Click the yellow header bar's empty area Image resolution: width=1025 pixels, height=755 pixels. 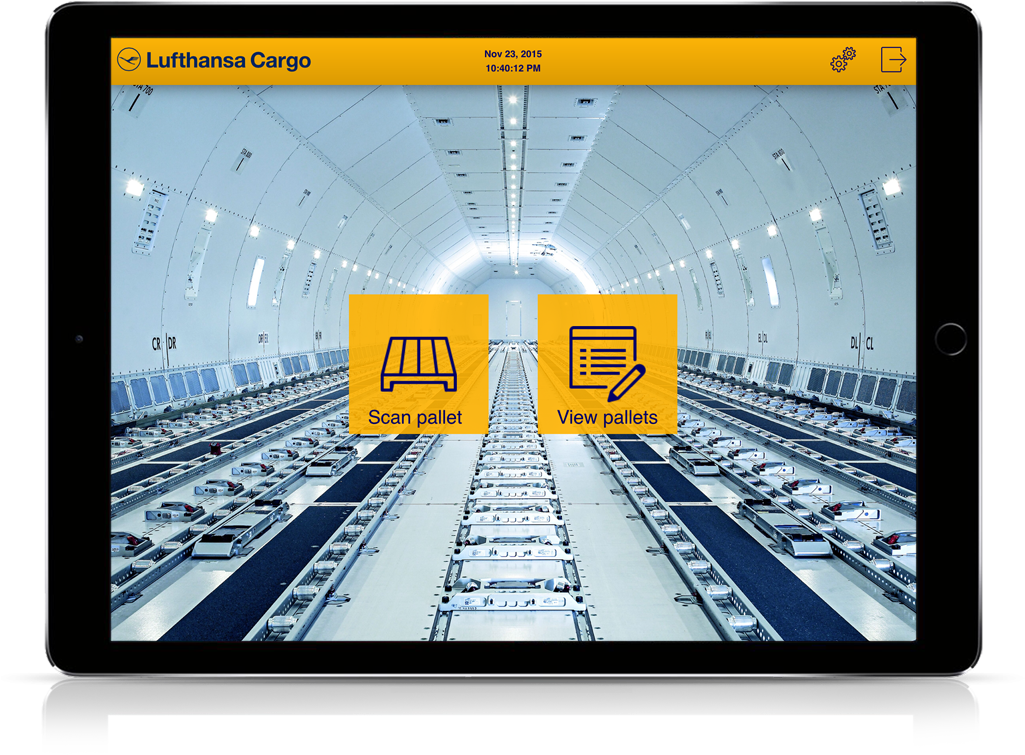(x=680, y=61)
